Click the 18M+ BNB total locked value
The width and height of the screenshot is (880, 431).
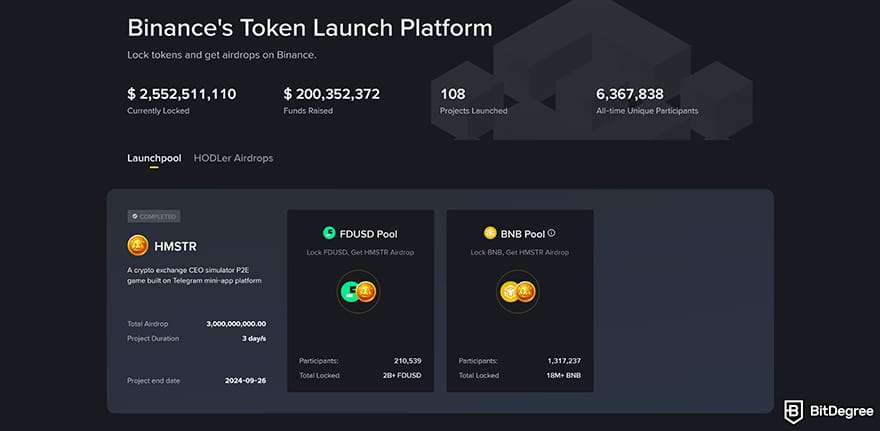click(563, 375)
